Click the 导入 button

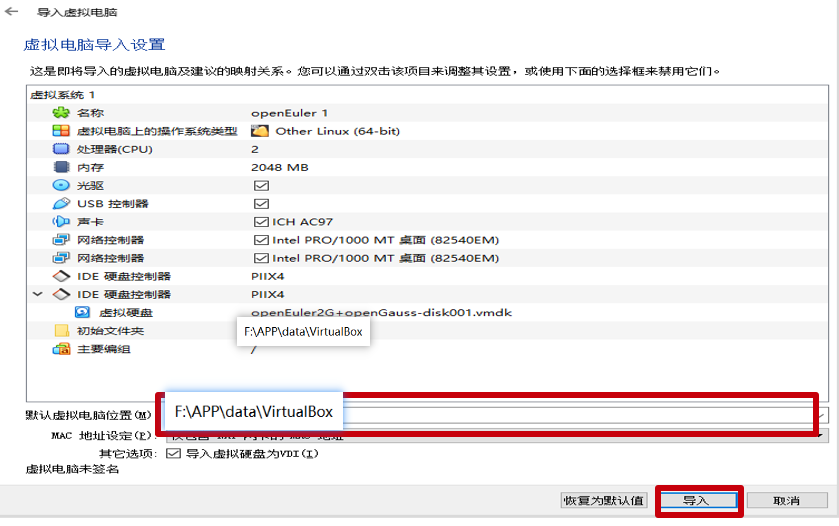(698, 500)
